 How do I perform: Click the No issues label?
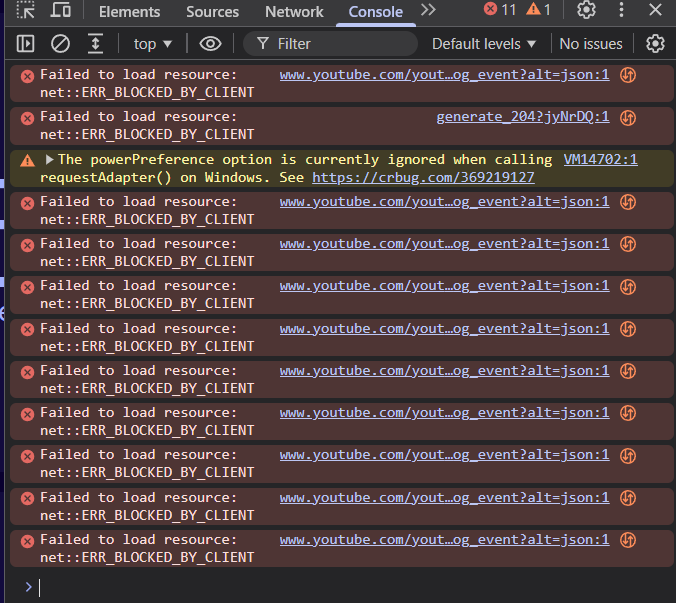click(591, 44)
